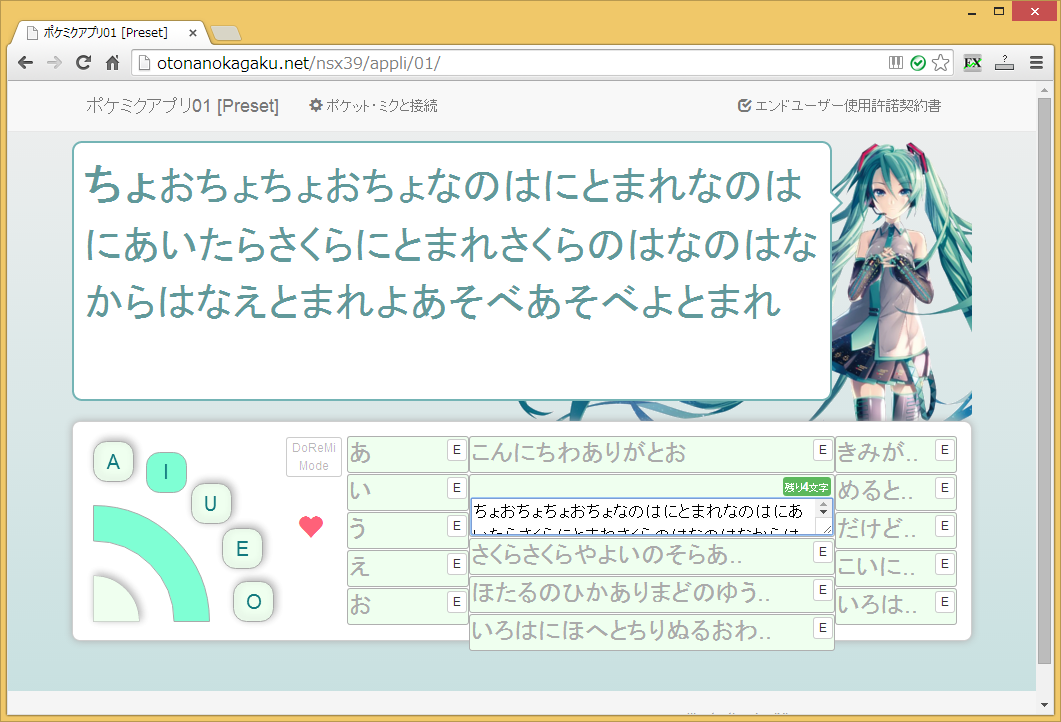Edit だけど.. with its E button
1061x722 pixels.
point(945,526)
